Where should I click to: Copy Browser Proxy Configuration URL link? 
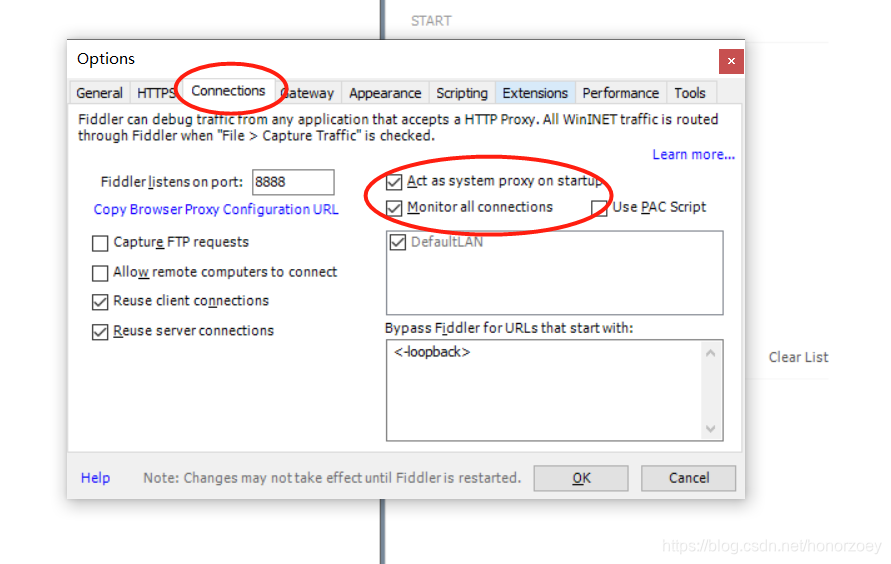pos(216,210)
